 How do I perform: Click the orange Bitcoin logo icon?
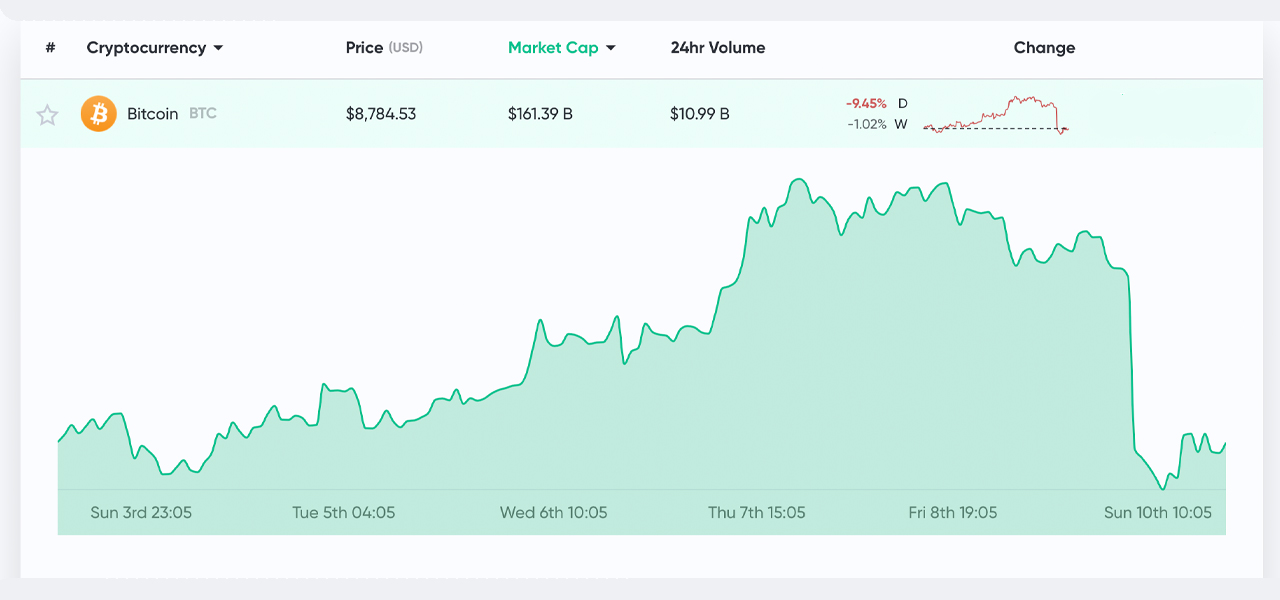tap(99, 114)
